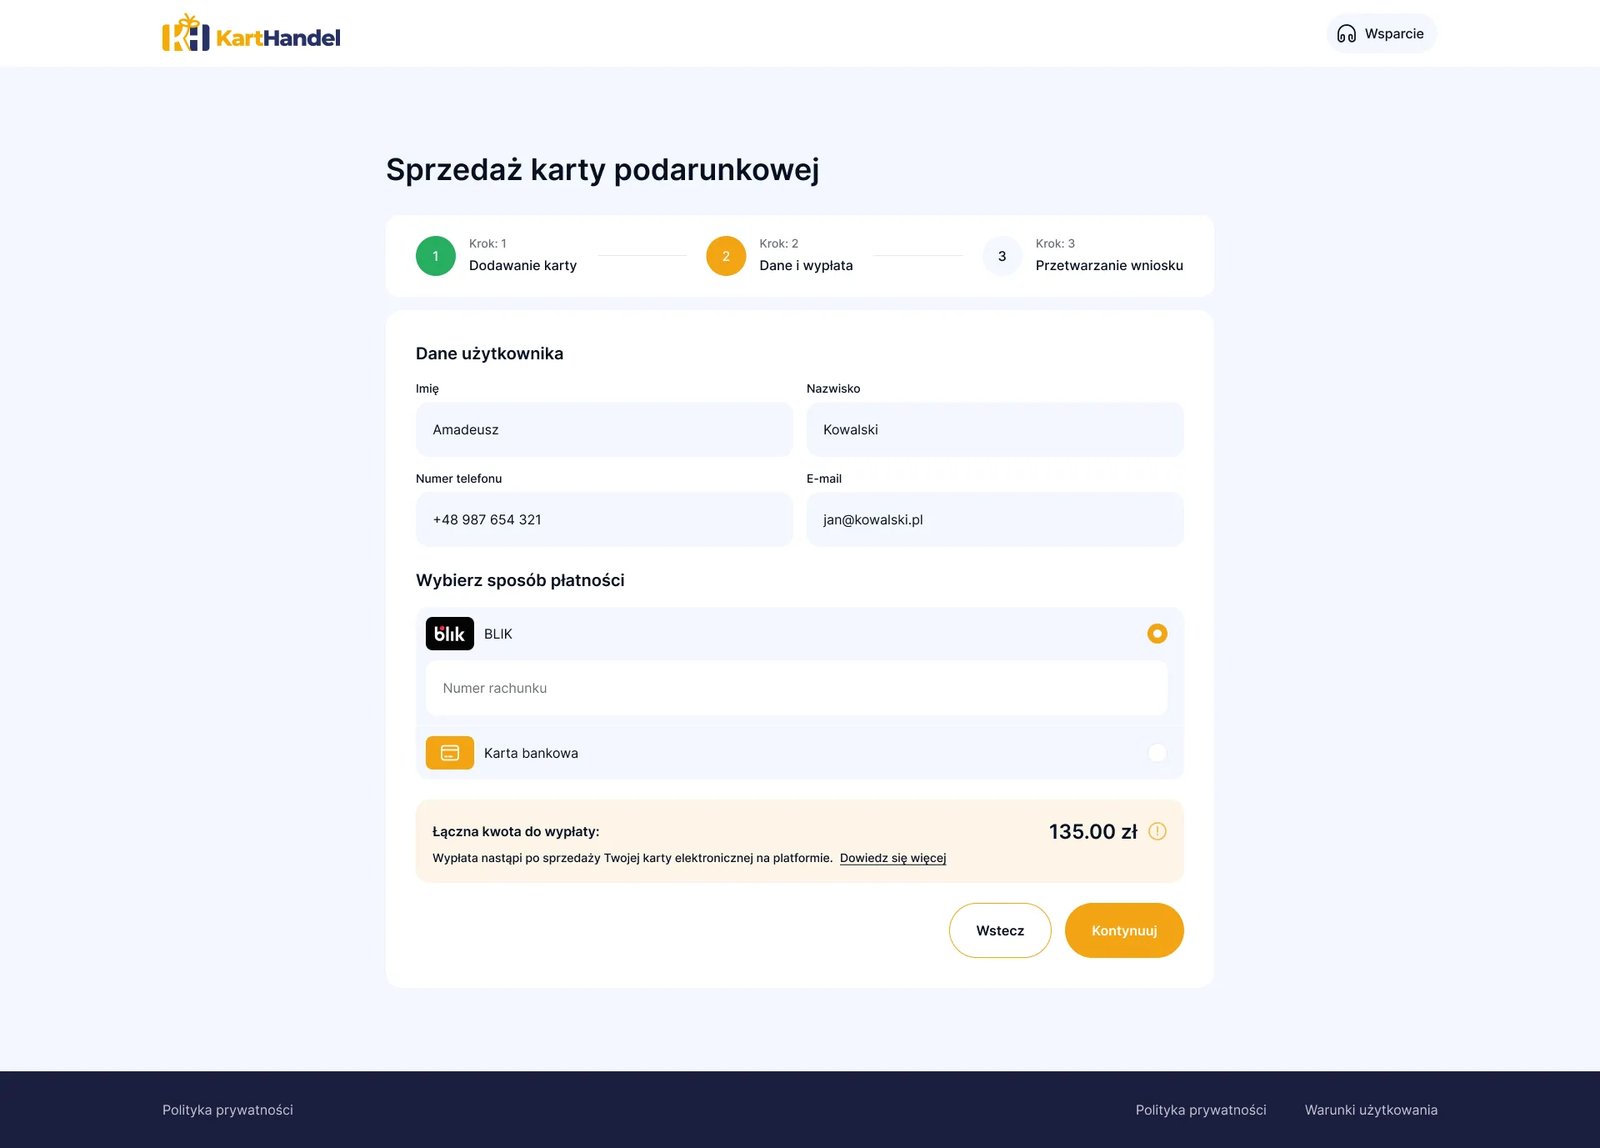This screenshot has height=1148, width=1600.
Task: Click the E-mail input field
Action: pos(995,520)
